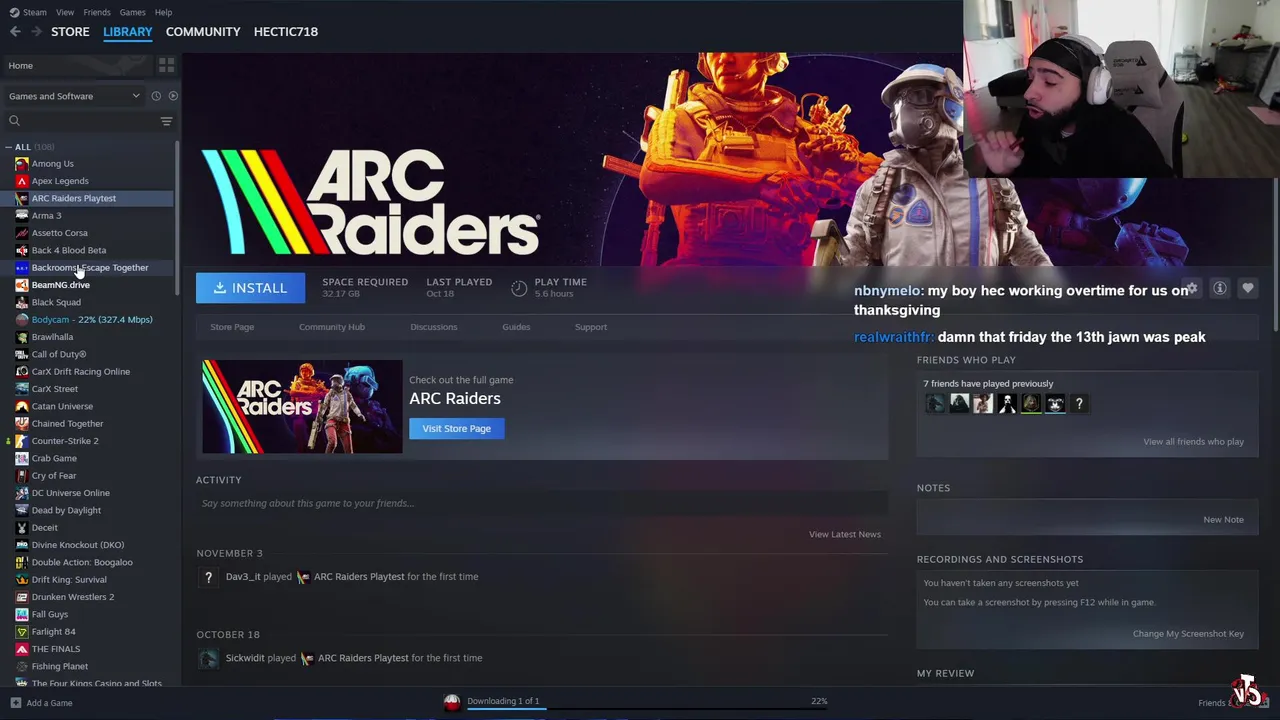The width and height of the screenshot is (1280, 720).
Task: Show game info icon
Action: coord(1220,288)
